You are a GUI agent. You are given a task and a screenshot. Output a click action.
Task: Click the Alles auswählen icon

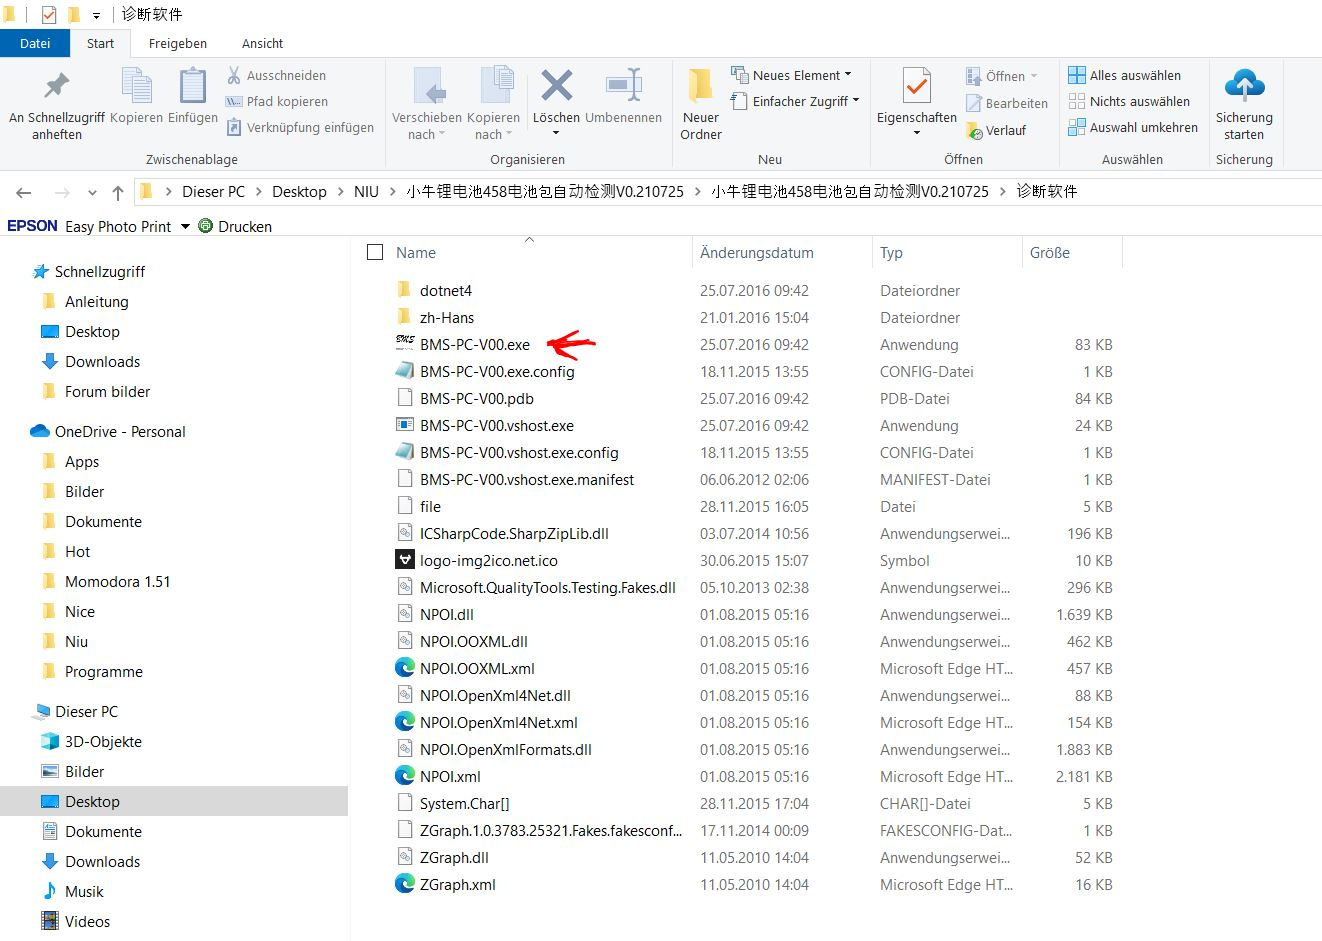point(1076,75)
